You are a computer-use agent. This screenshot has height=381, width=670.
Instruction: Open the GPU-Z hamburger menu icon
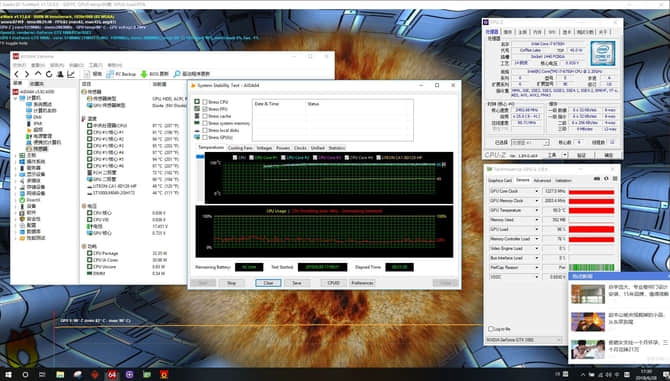615,179
